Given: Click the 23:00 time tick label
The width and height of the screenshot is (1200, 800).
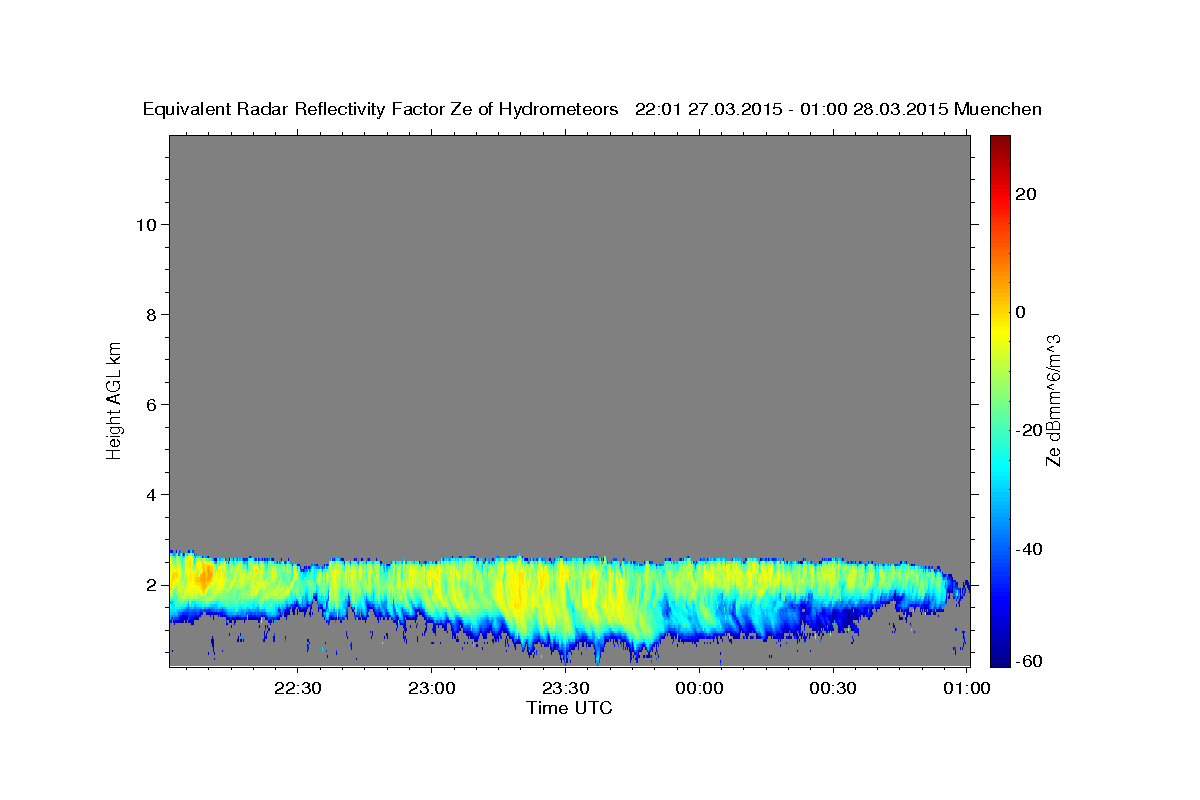Looking at the screenshot, I should point(431,688).
